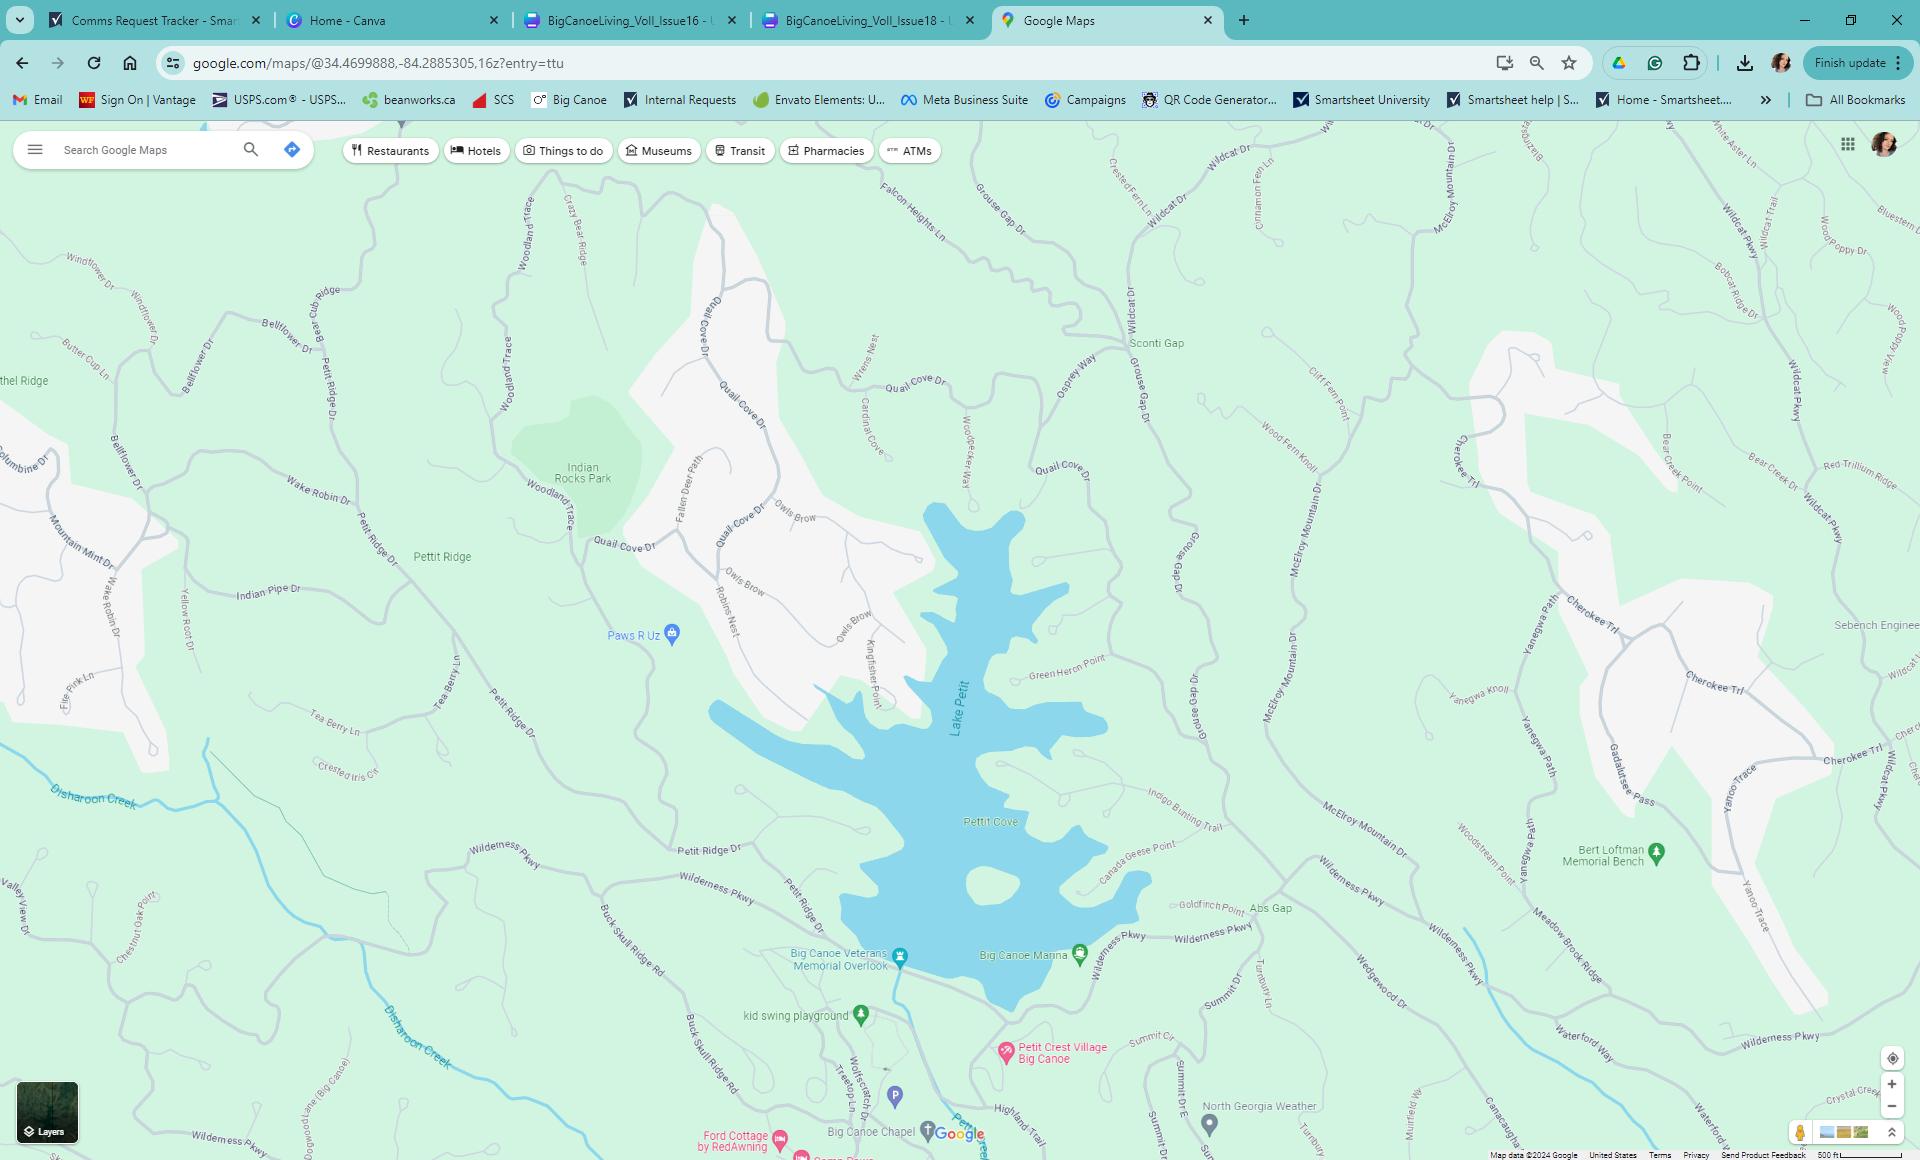Zoom in the map with plus

[x=1892, y=1084]
